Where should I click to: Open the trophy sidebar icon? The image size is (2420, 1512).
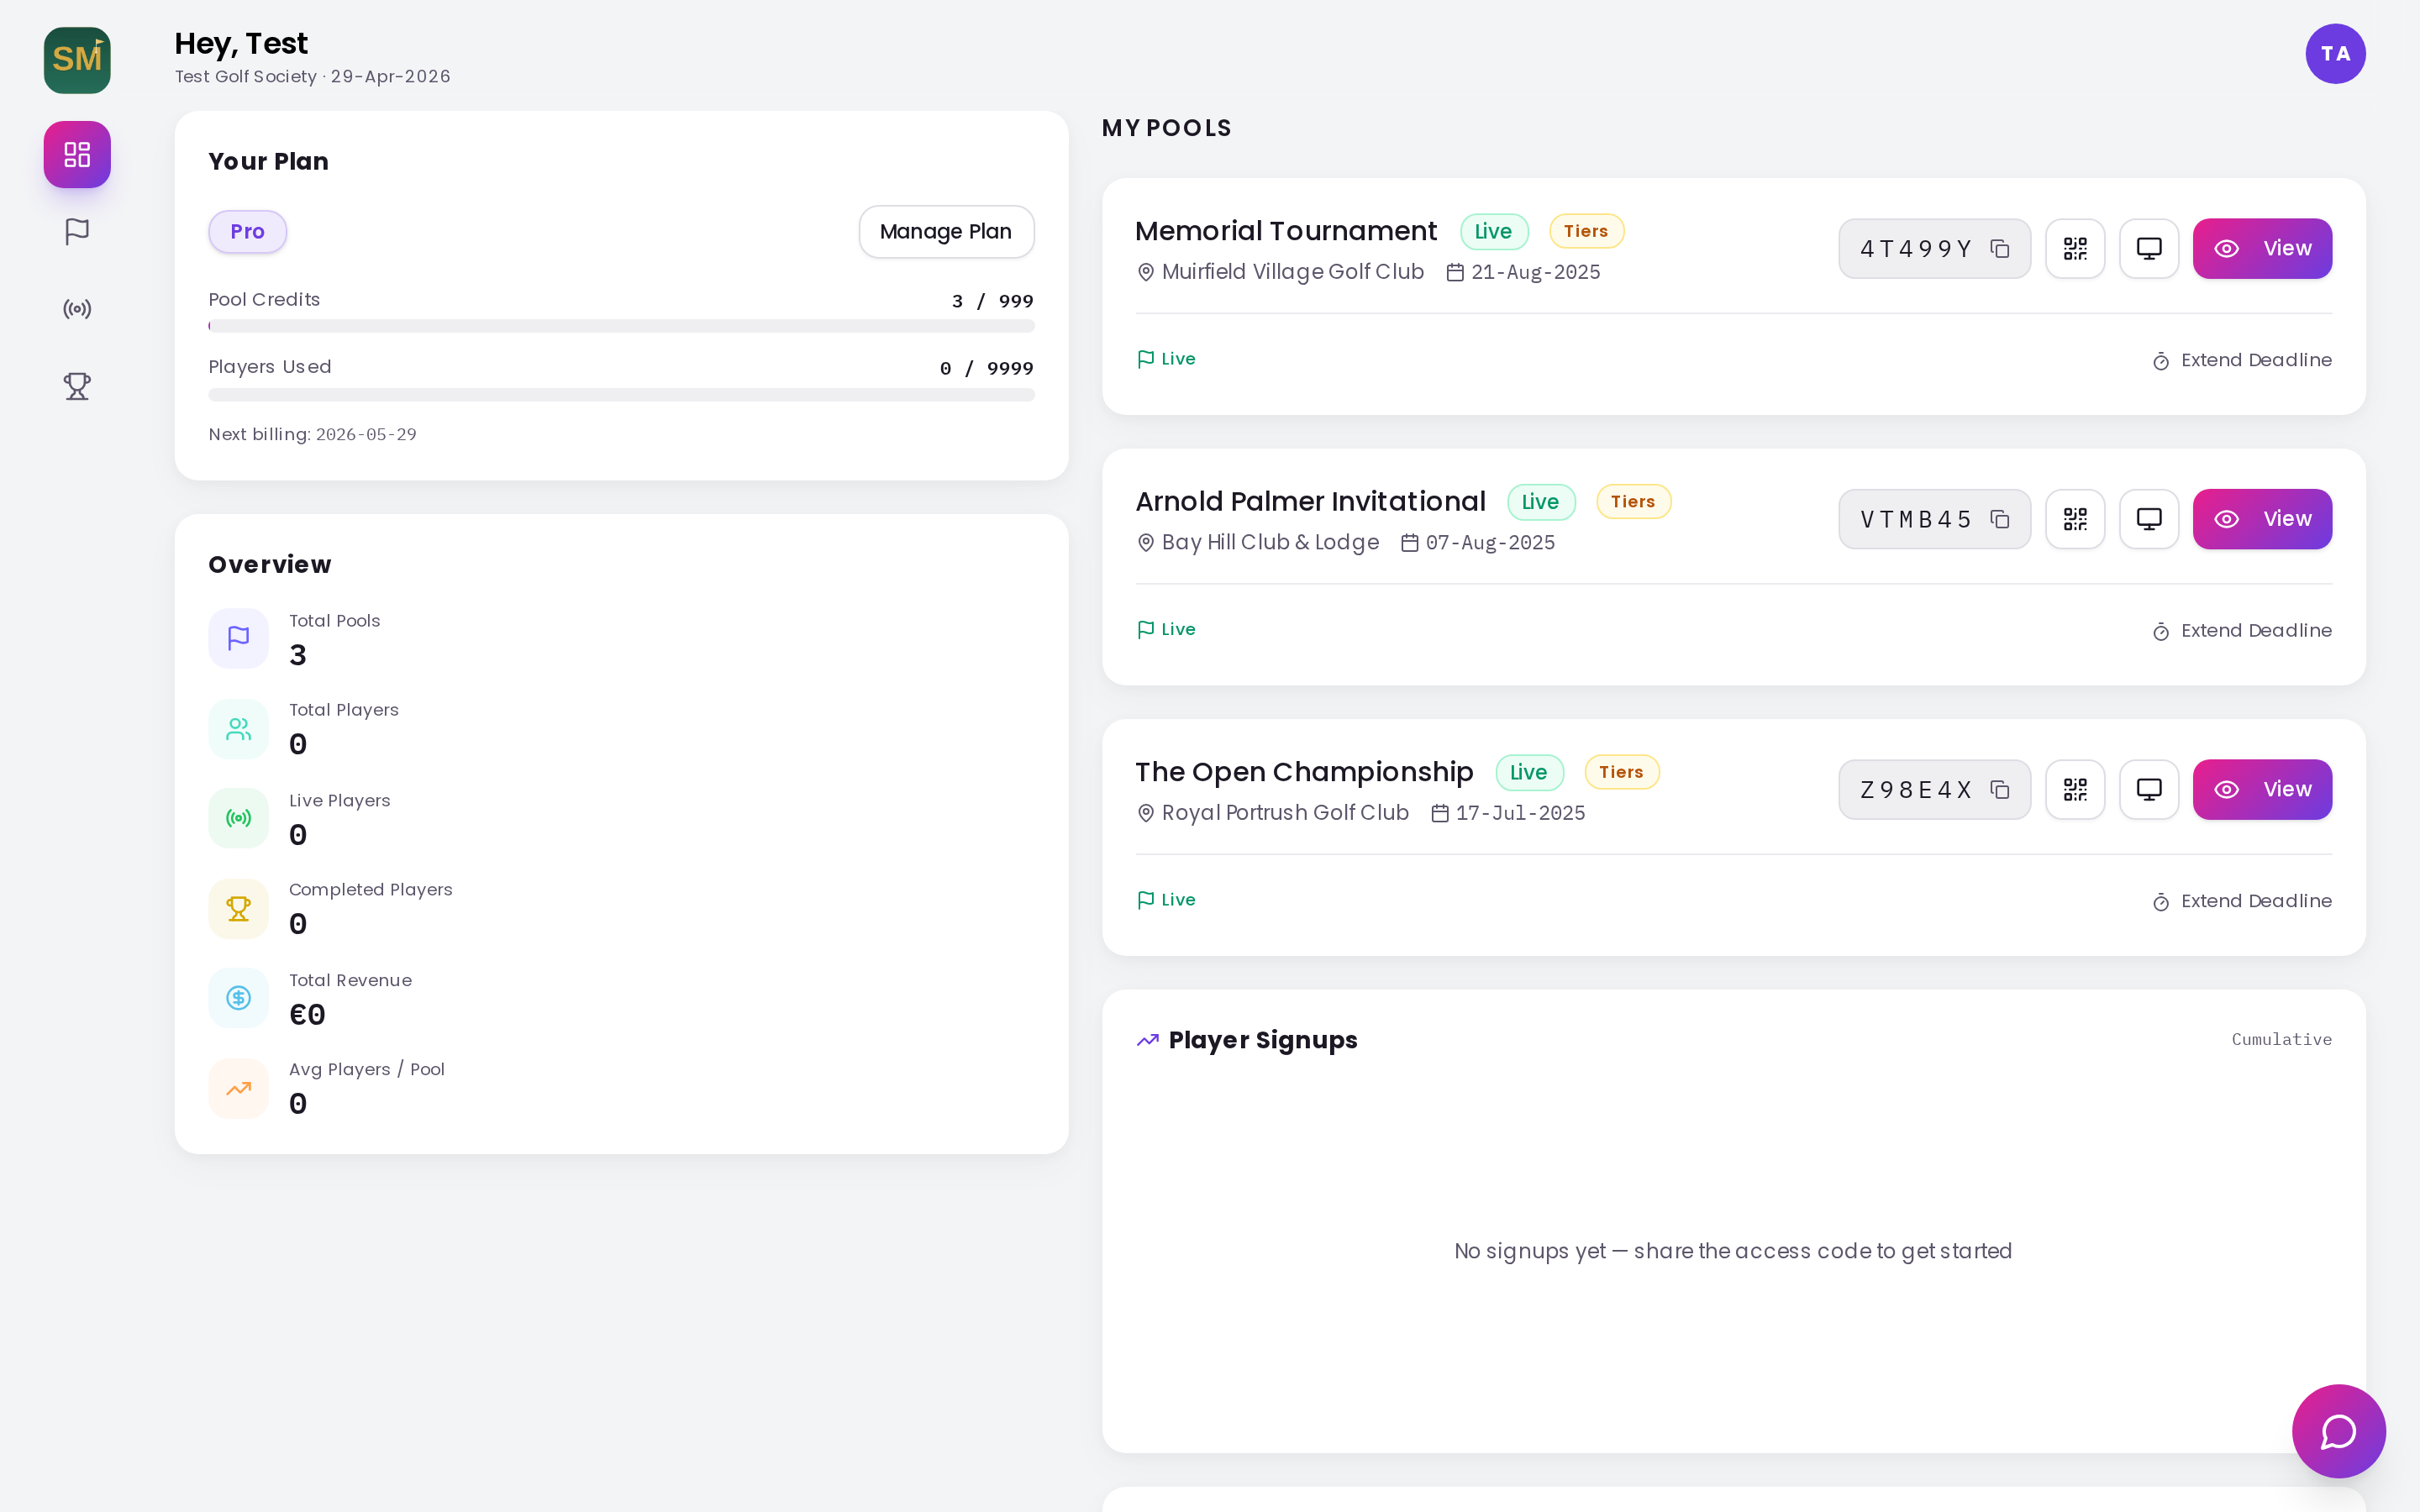(77, 386)
